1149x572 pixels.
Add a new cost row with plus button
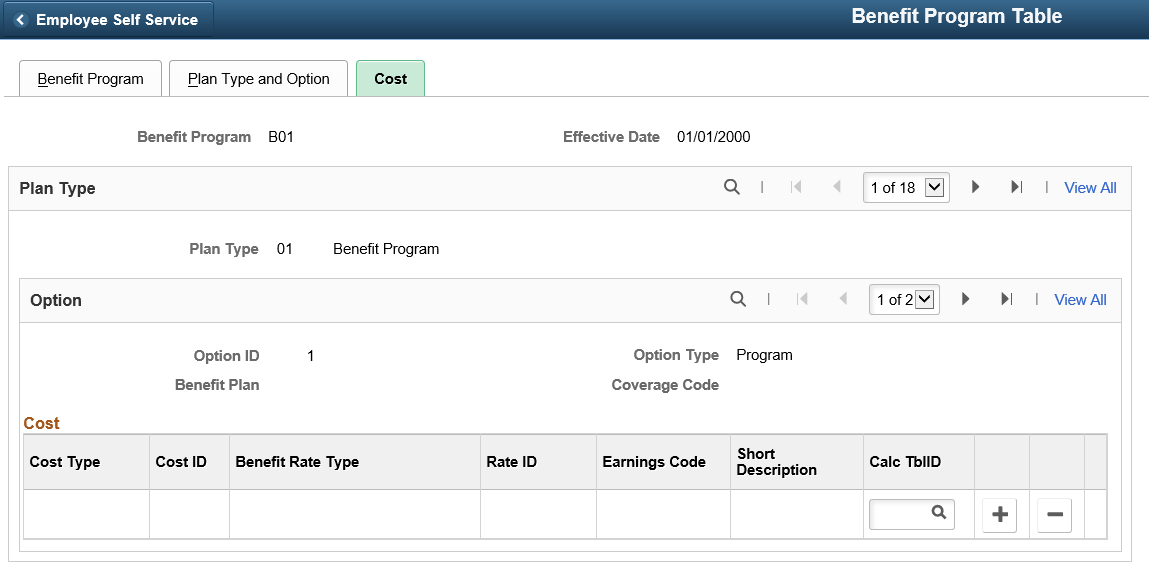coord(1000,515)
